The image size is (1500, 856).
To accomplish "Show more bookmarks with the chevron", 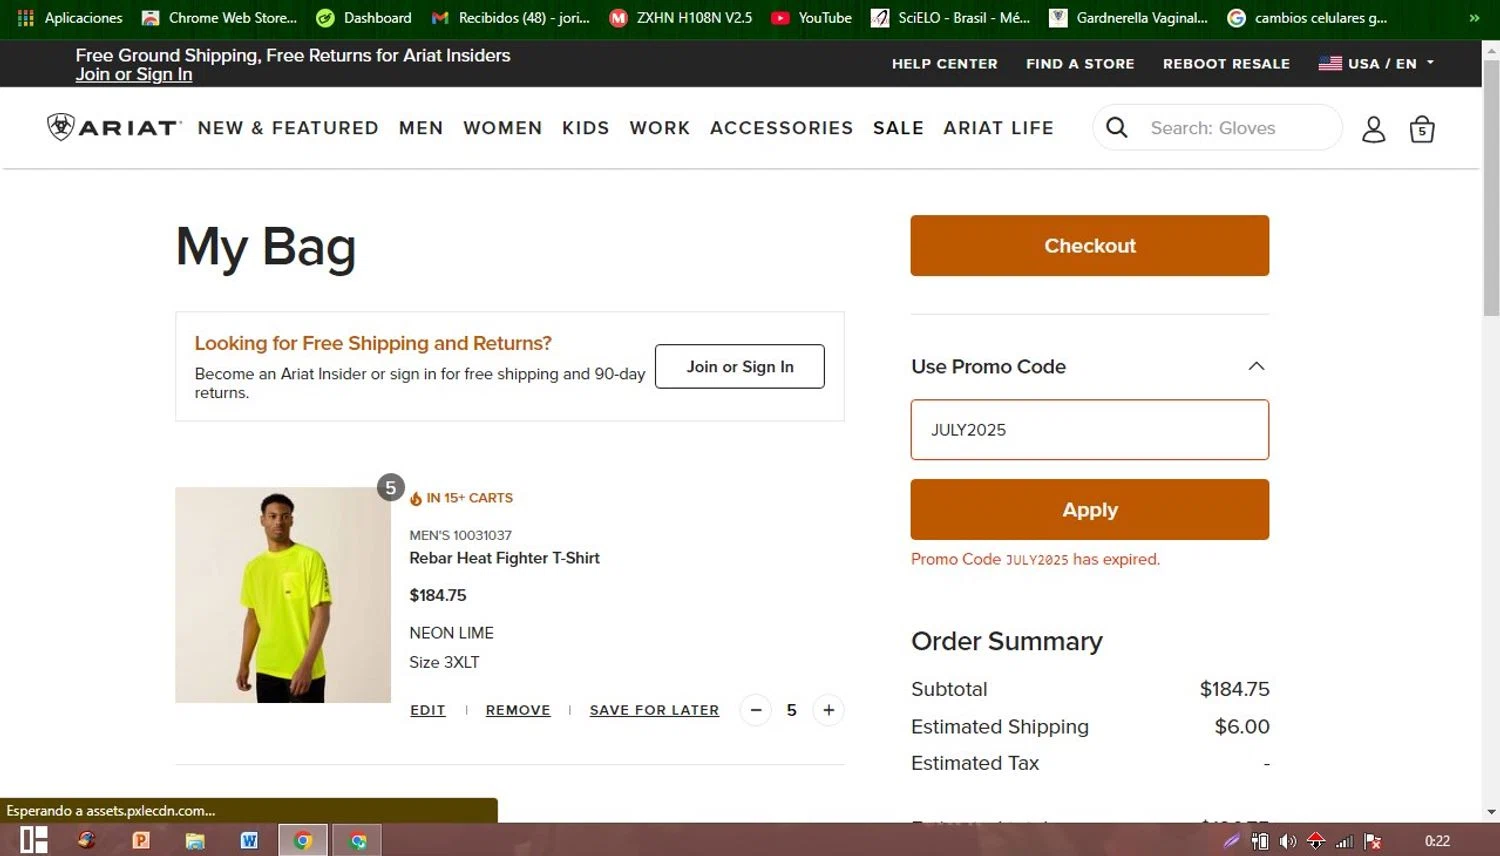I will (x=1474, y=18).
